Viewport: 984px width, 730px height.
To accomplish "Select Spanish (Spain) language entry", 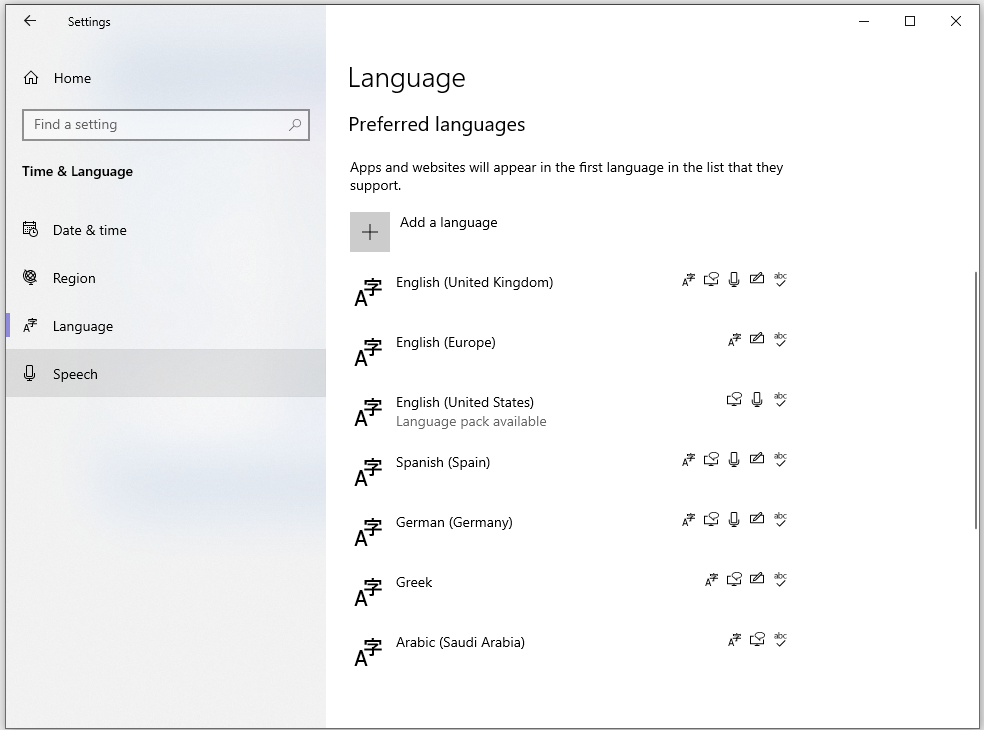I will pos(570,471).
